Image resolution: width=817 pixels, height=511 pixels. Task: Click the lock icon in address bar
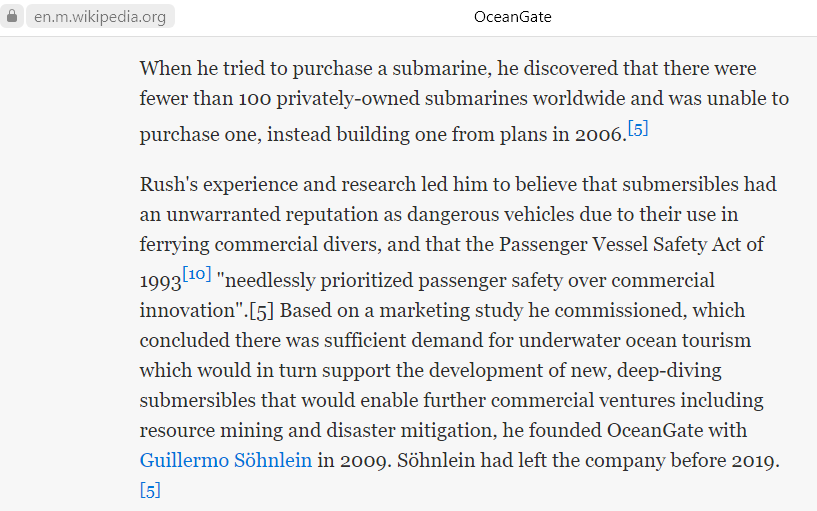pyautogui.click(x=12, y=17)
